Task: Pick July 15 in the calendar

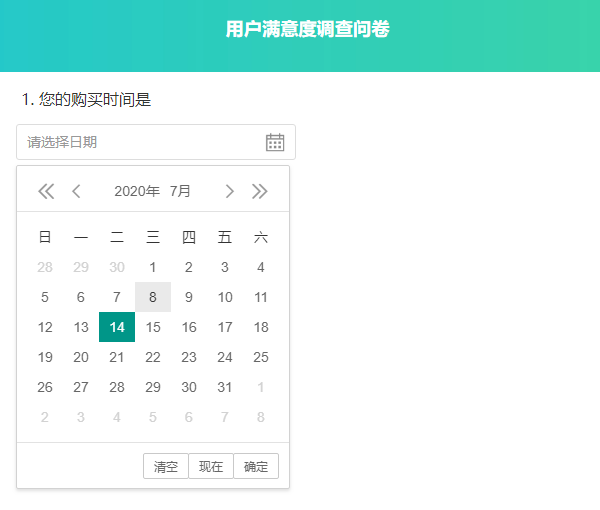Action: point(153,327)
